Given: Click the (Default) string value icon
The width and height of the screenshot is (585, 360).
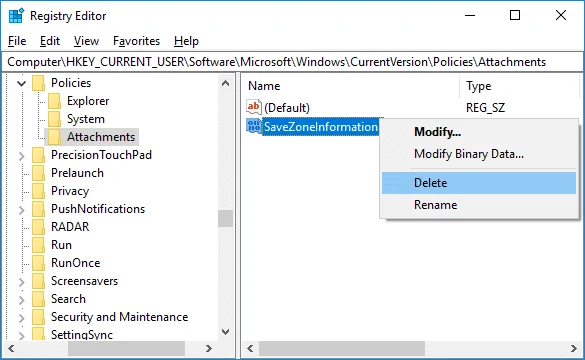Looking at the screenshot, I should tap(254, 107).
